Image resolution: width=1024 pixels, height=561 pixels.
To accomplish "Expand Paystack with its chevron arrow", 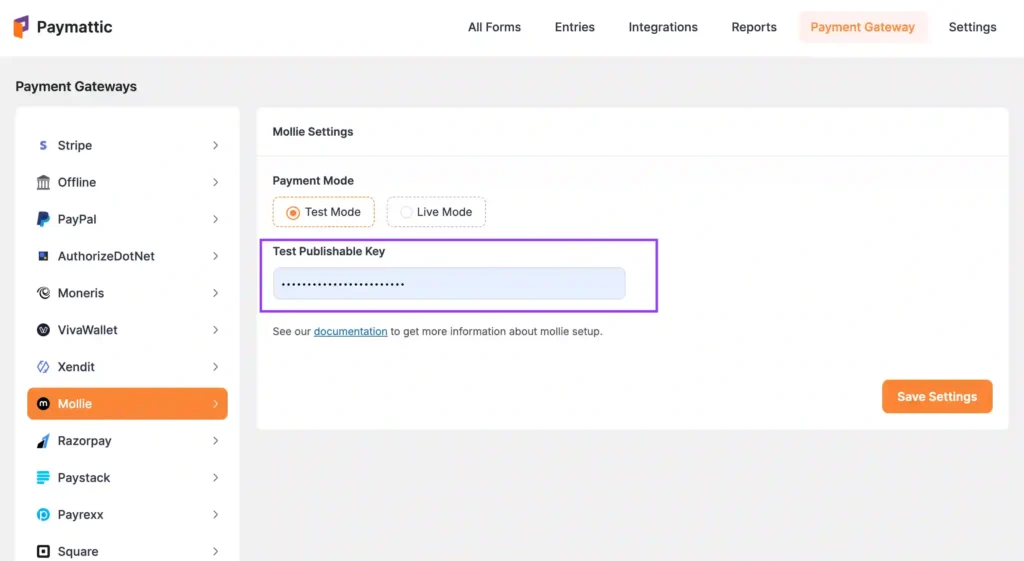I will 216,477.
